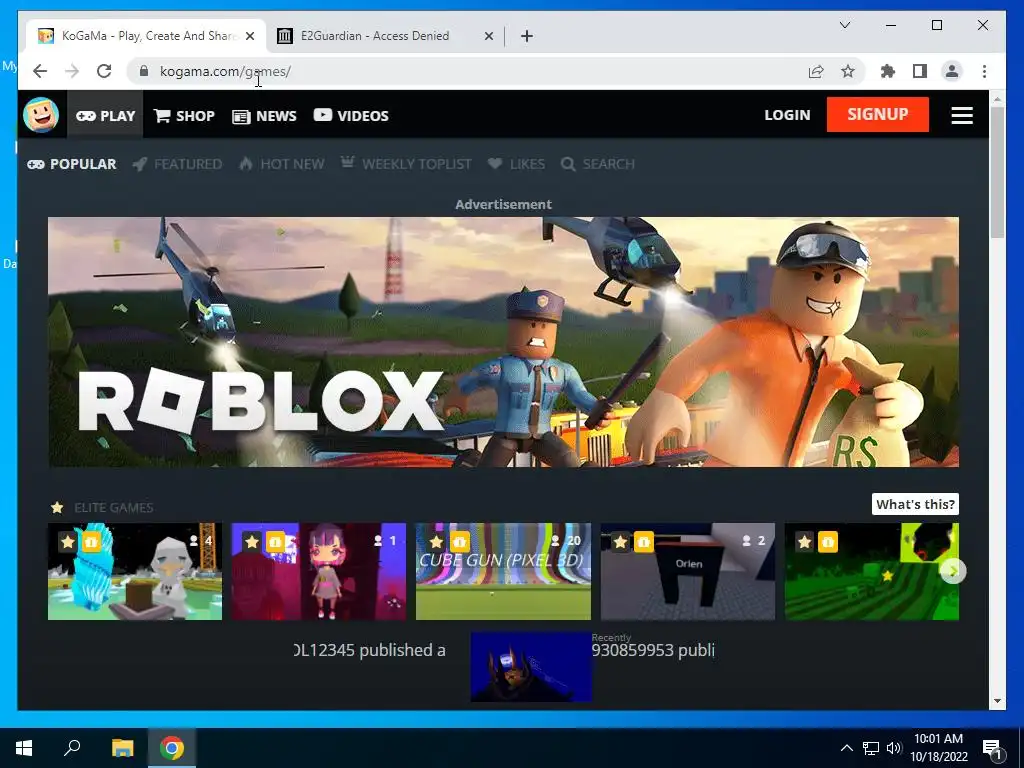
Task: Click gift badge on CUBE GUN thumbnail
Action: (459, 541)
